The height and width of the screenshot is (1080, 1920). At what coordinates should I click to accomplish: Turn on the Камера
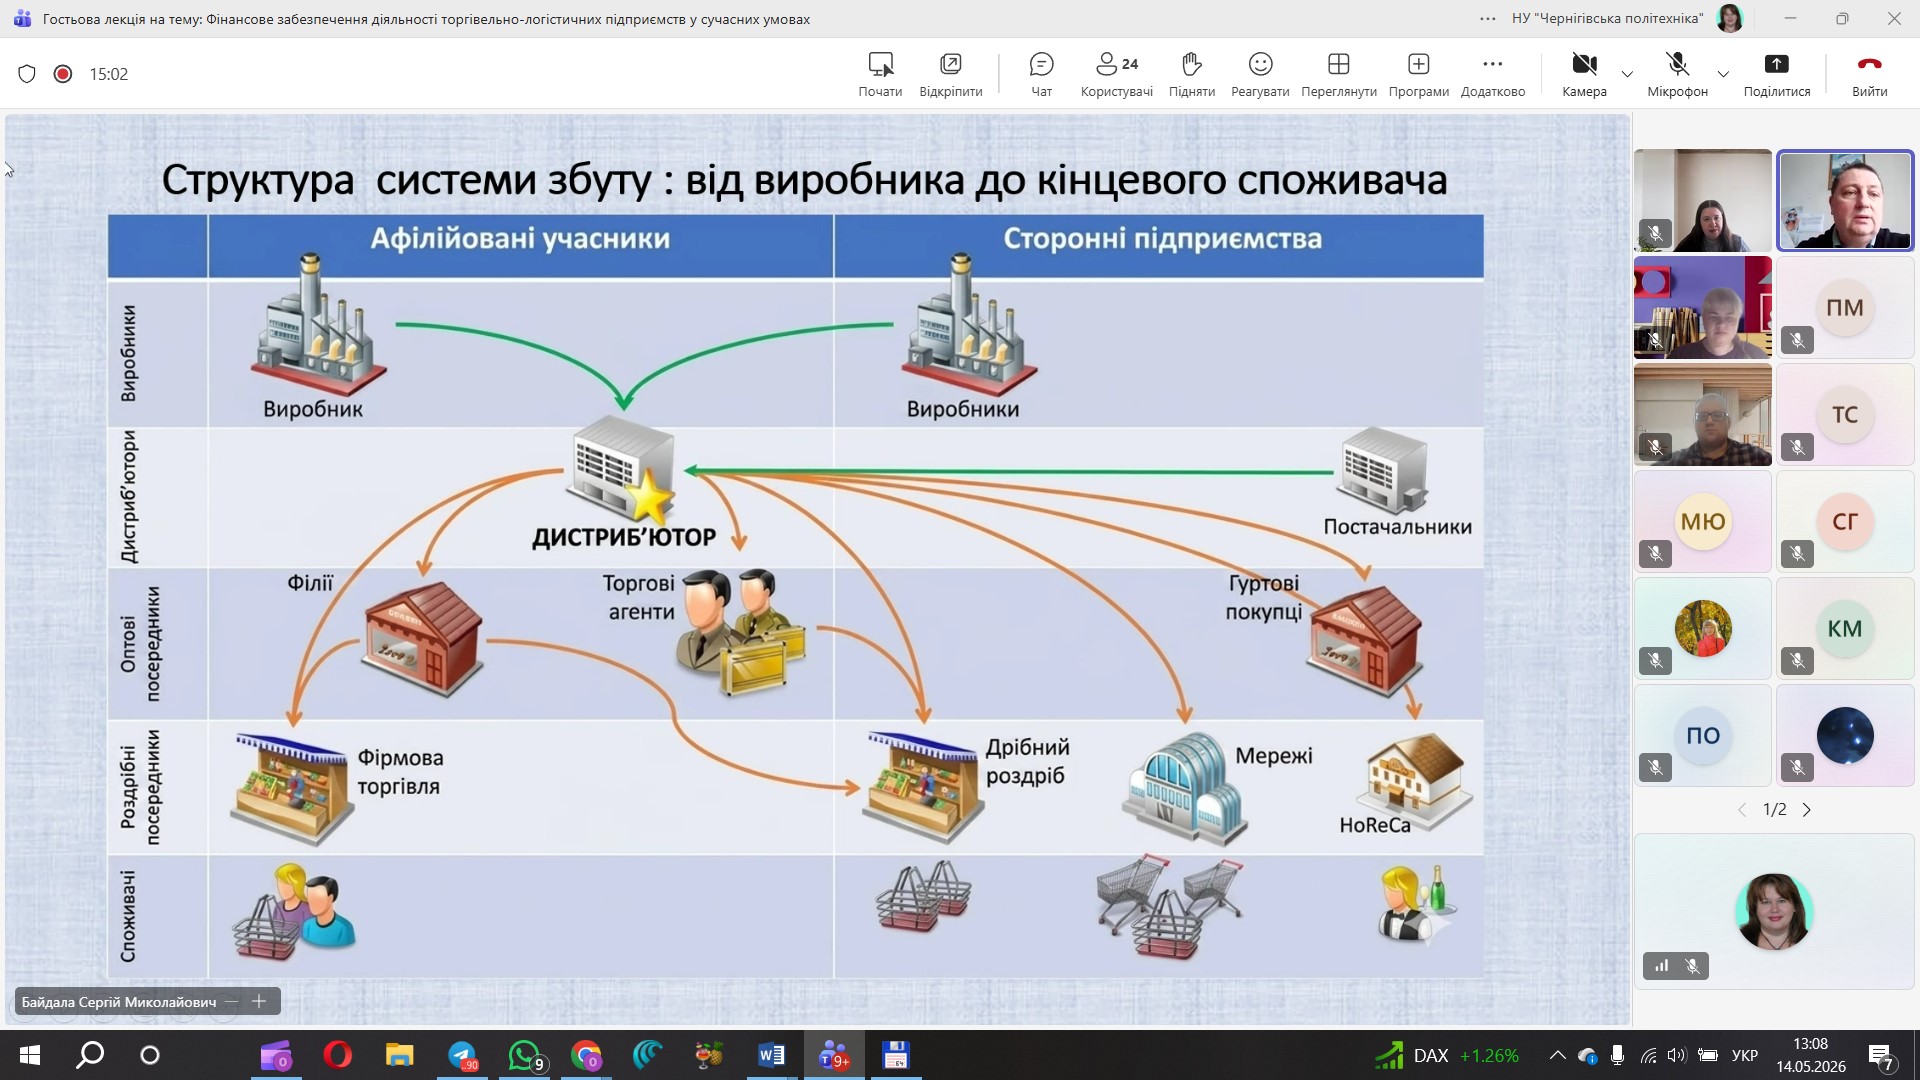1584,75
